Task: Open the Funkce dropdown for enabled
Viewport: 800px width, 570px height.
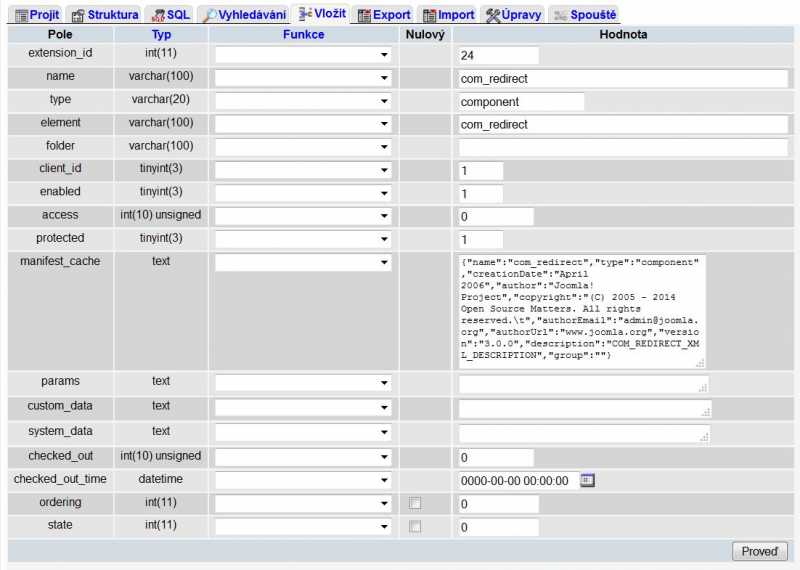Action: point(304,193)
